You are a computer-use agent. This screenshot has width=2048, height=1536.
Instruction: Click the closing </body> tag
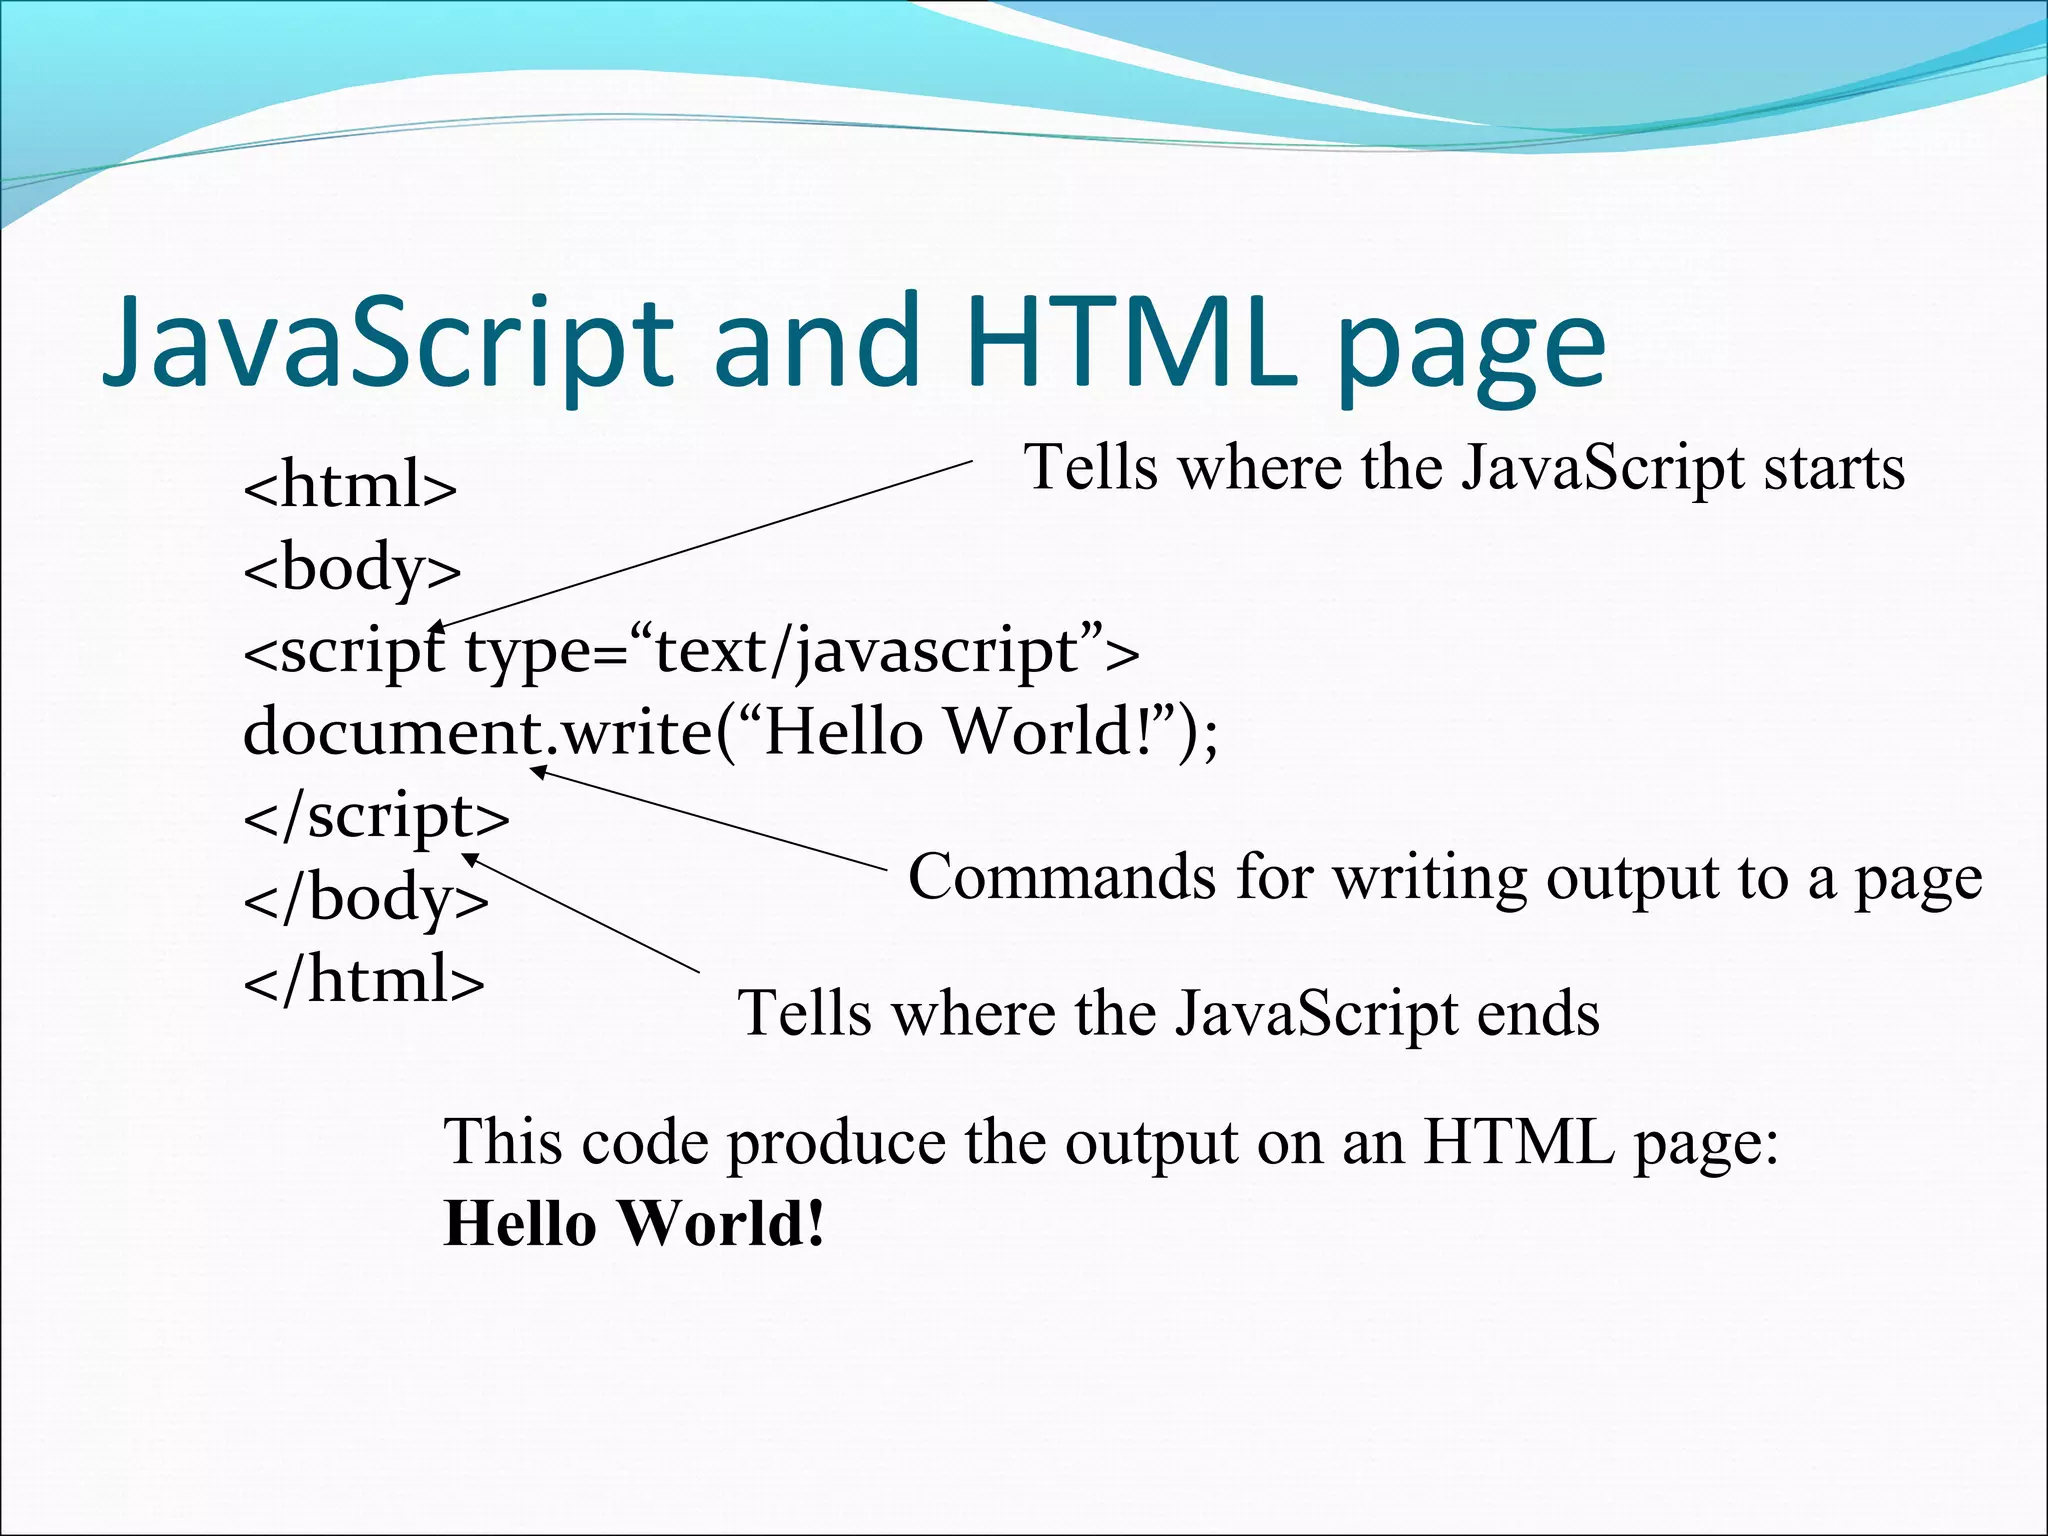(x=366, y=897)
